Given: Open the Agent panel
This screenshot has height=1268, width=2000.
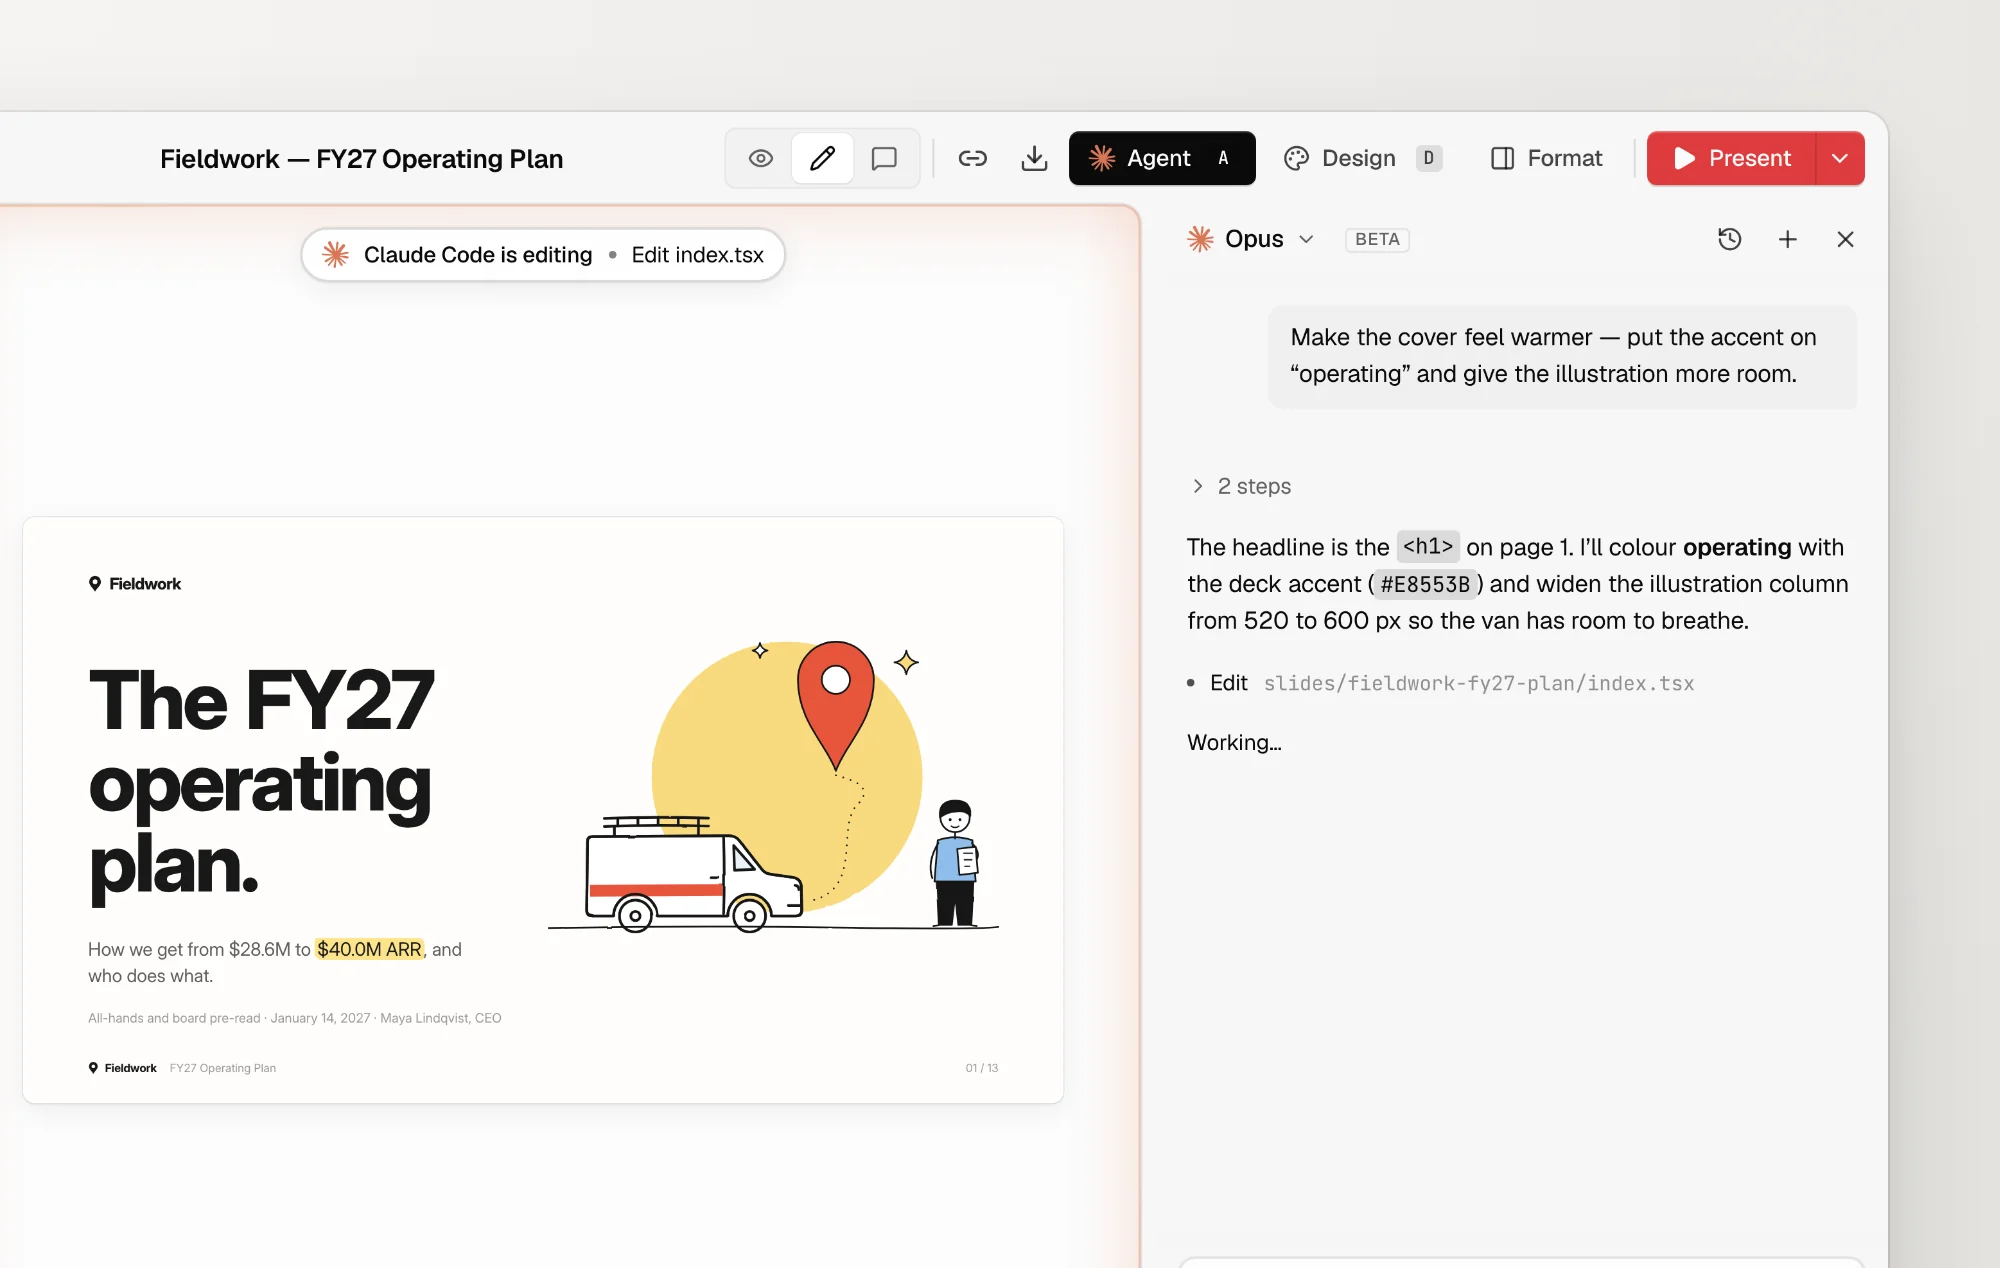Looking at the screenshot, I should point(1162,158).
